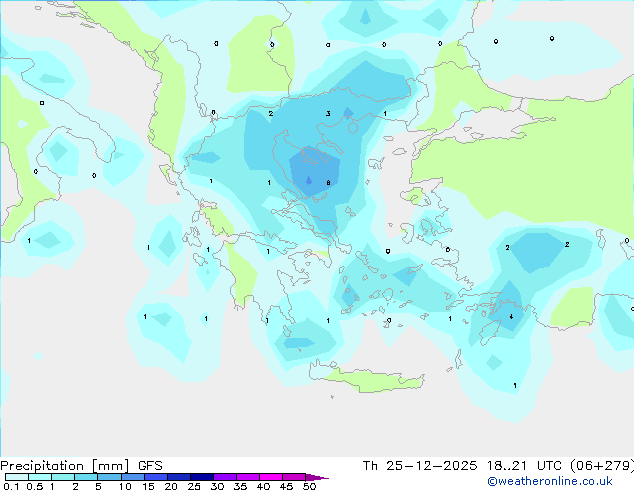Click the legend label "40"

(x=263, y=486)
